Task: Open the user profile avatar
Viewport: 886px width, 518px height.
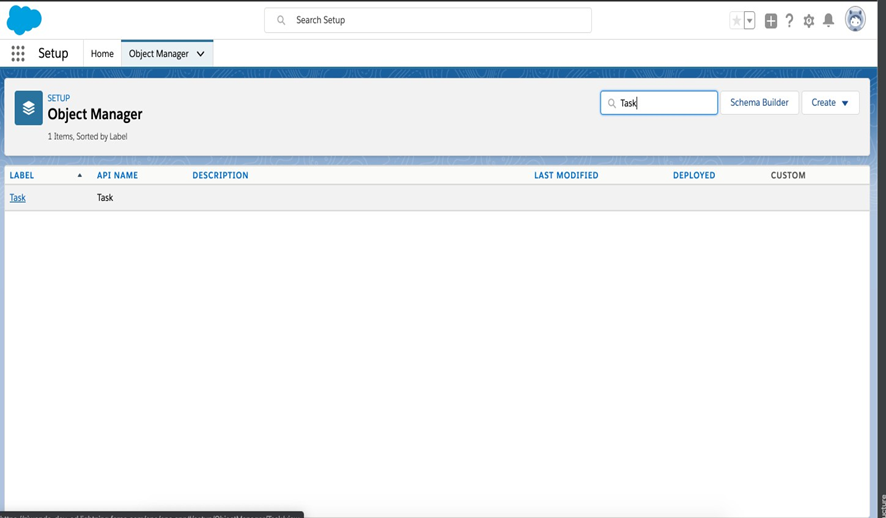Action: click(x=855, y=20)
